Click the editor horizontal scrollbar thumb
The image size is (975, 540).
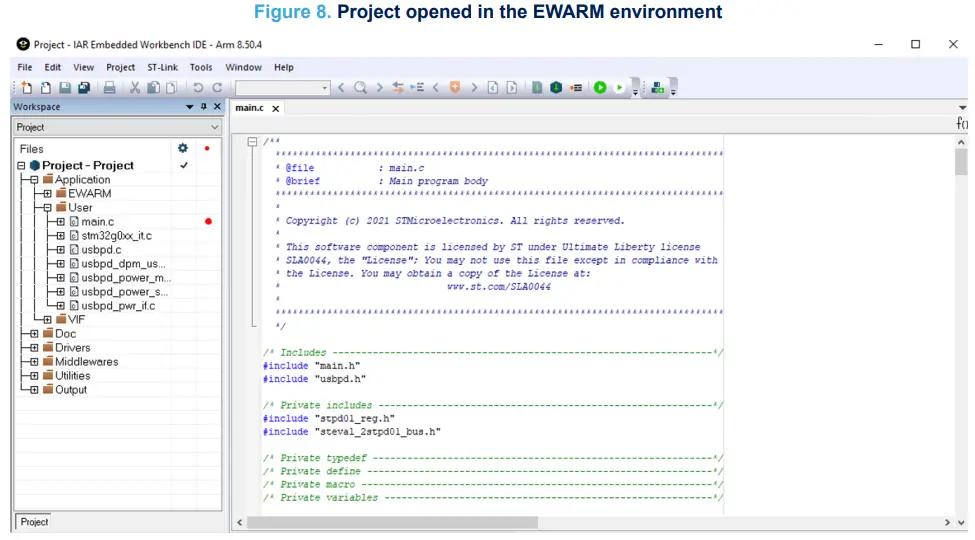click(392, 523)
